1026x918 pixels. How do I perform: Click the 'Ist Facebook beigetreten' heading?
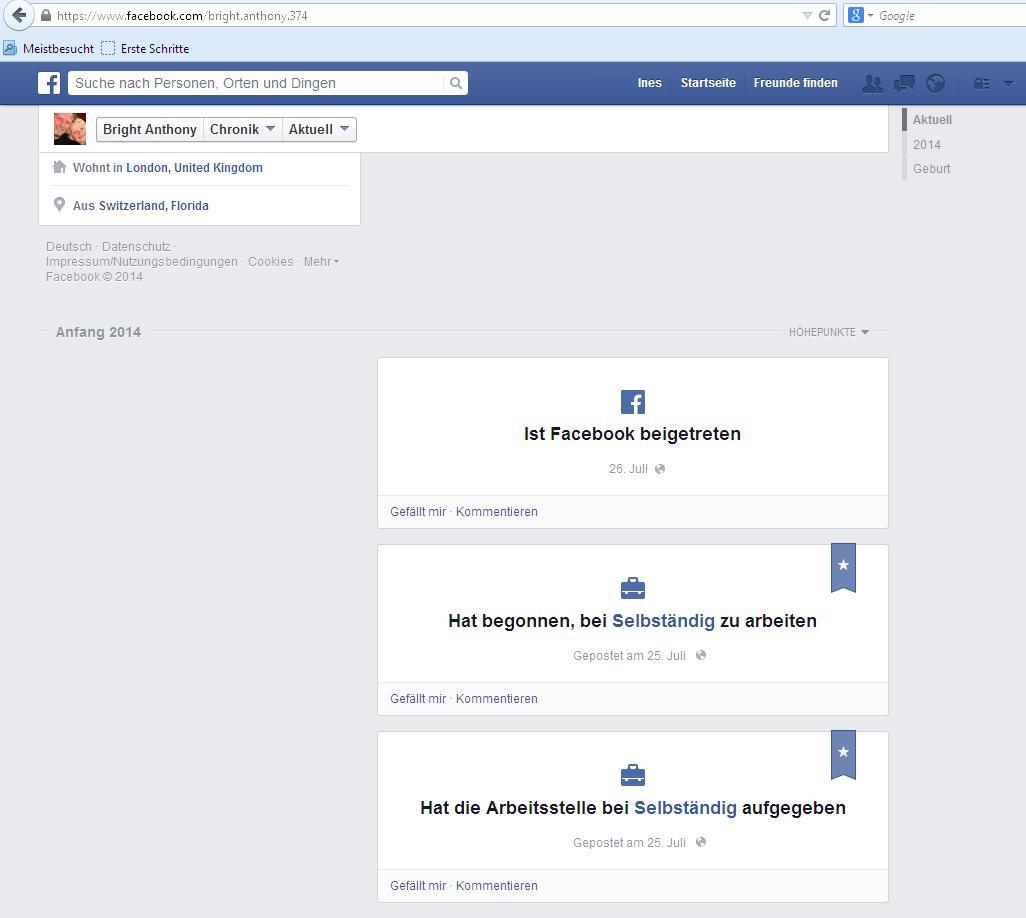tap(632, 434)
